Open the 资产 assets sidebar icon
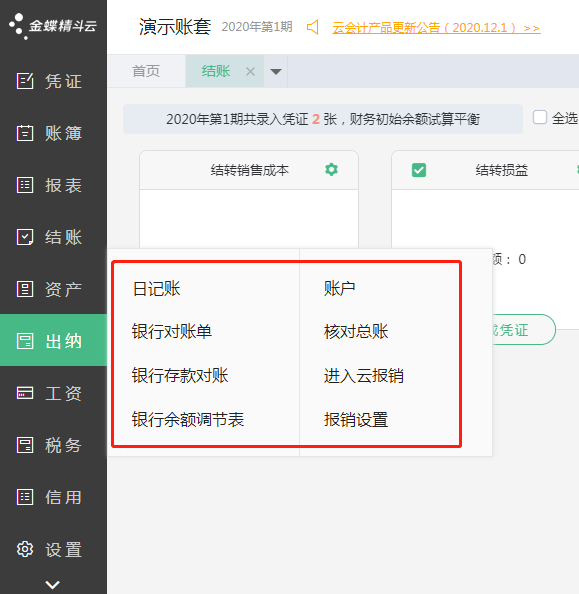This screenshot has height=594, width=579. [25, 289]
